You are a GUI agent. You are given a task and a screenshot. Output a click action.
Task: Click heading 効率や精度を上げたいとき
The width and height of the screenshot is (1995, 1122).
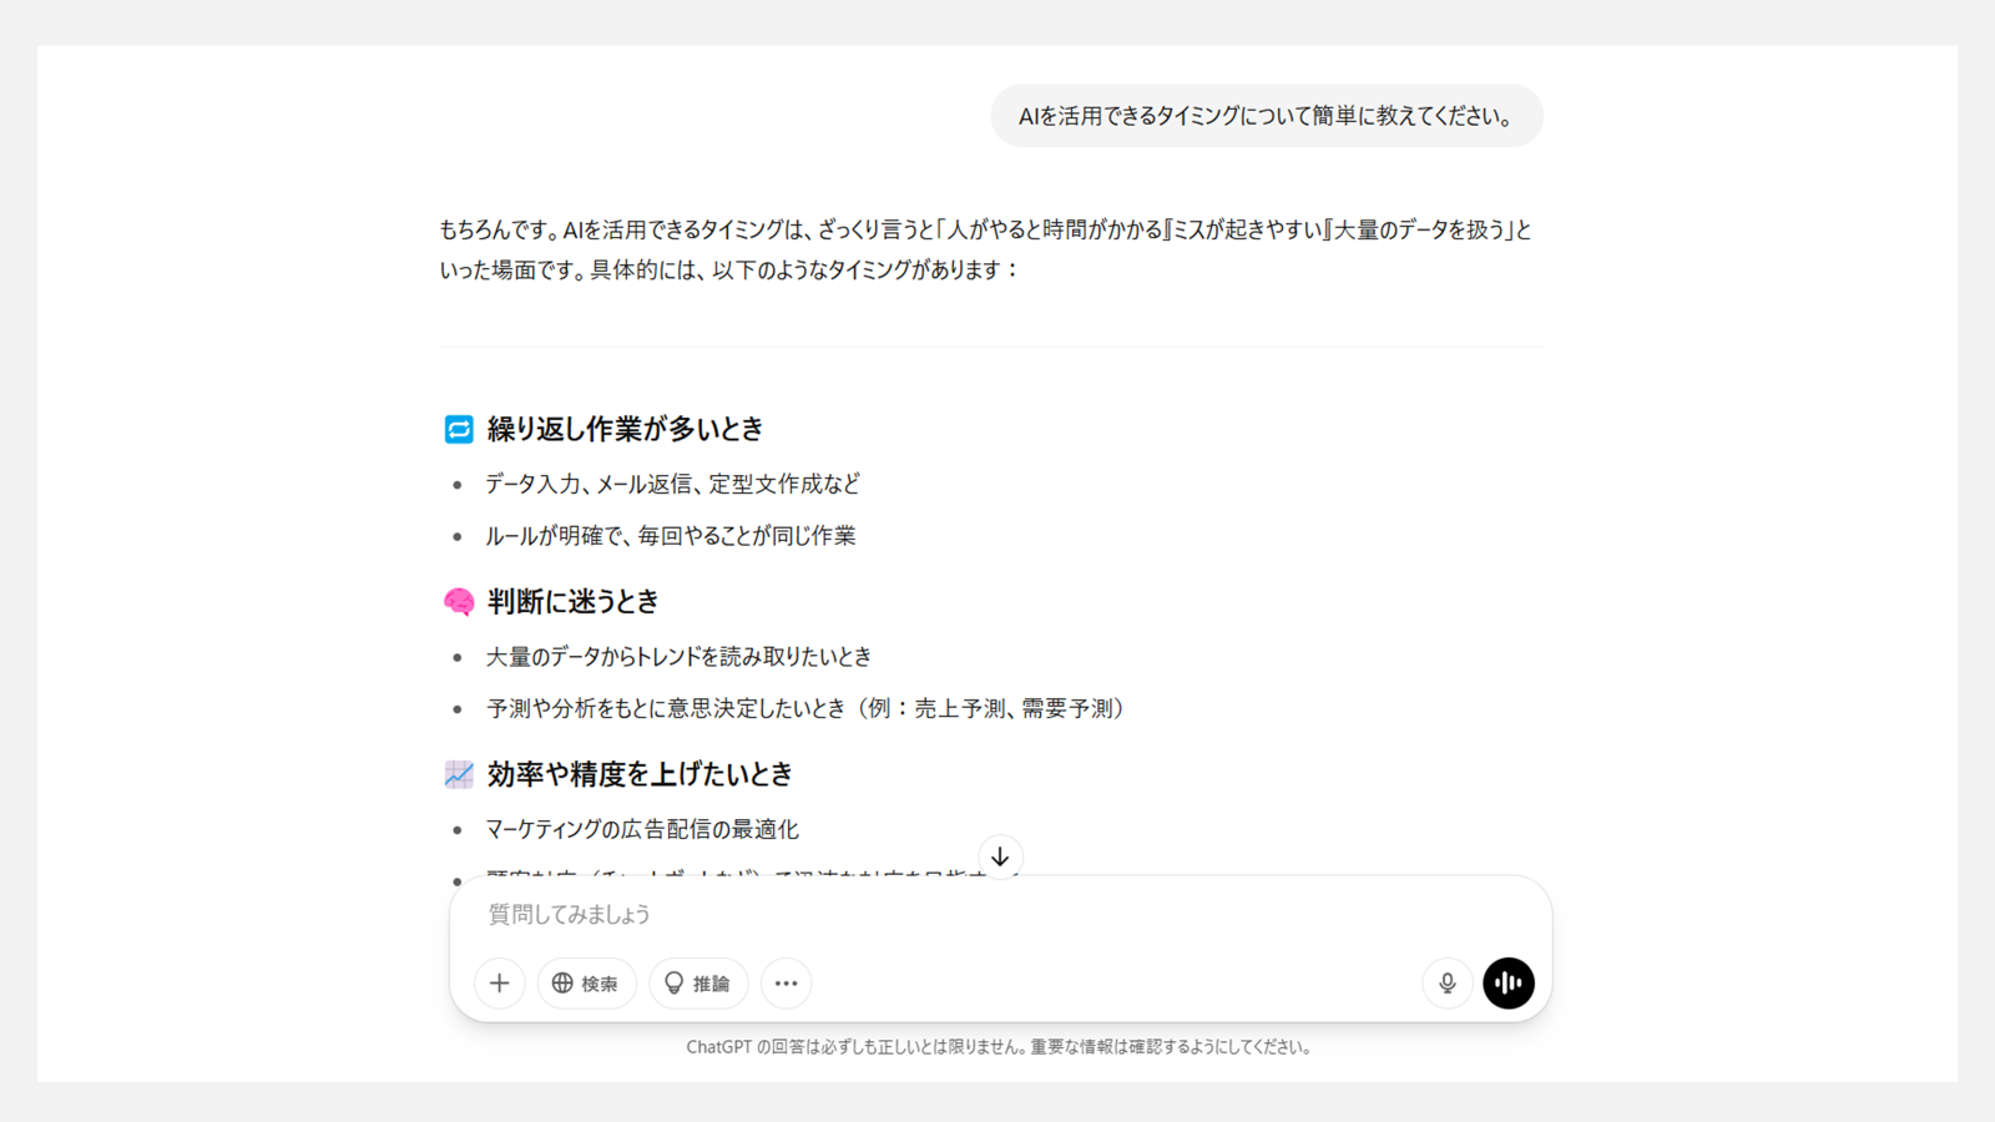click(640, 774)
